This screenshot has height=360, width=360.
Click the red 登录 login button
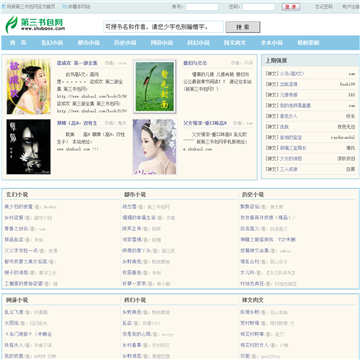tap(291, 7)
